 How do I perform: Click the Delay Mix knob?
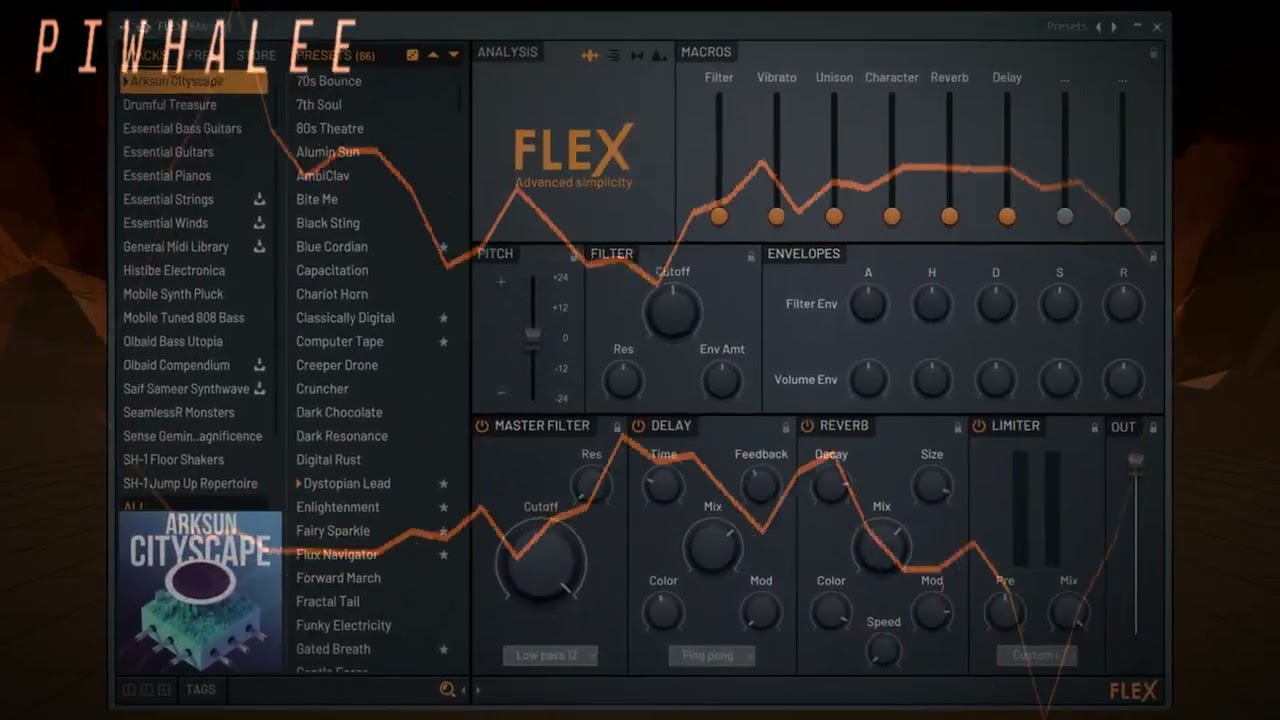713,546
